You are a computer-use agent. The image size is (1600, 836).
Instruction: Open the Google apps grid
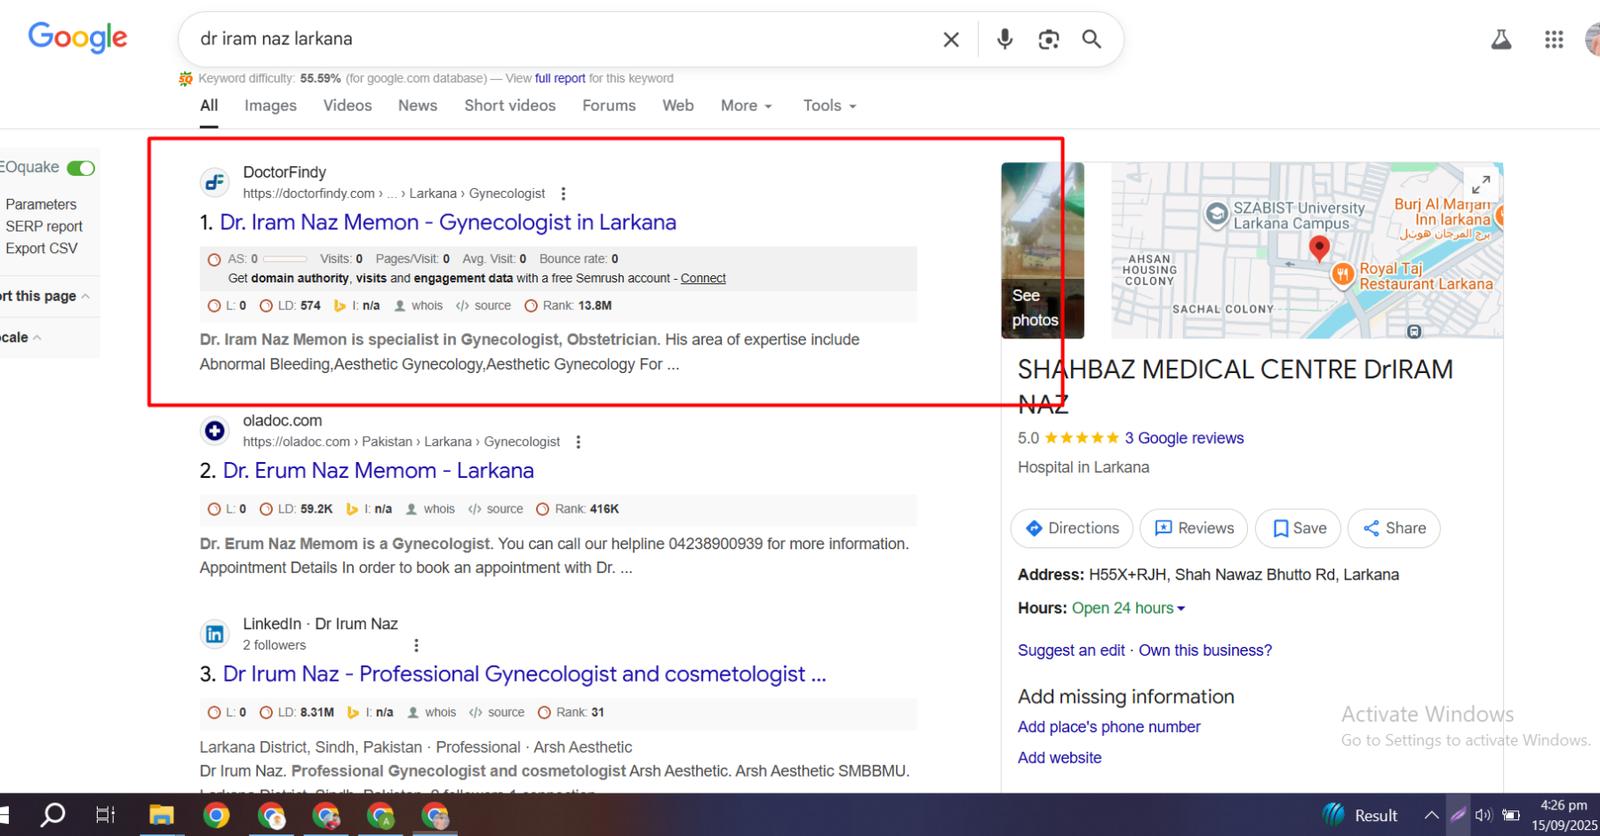coord(1553,39)
